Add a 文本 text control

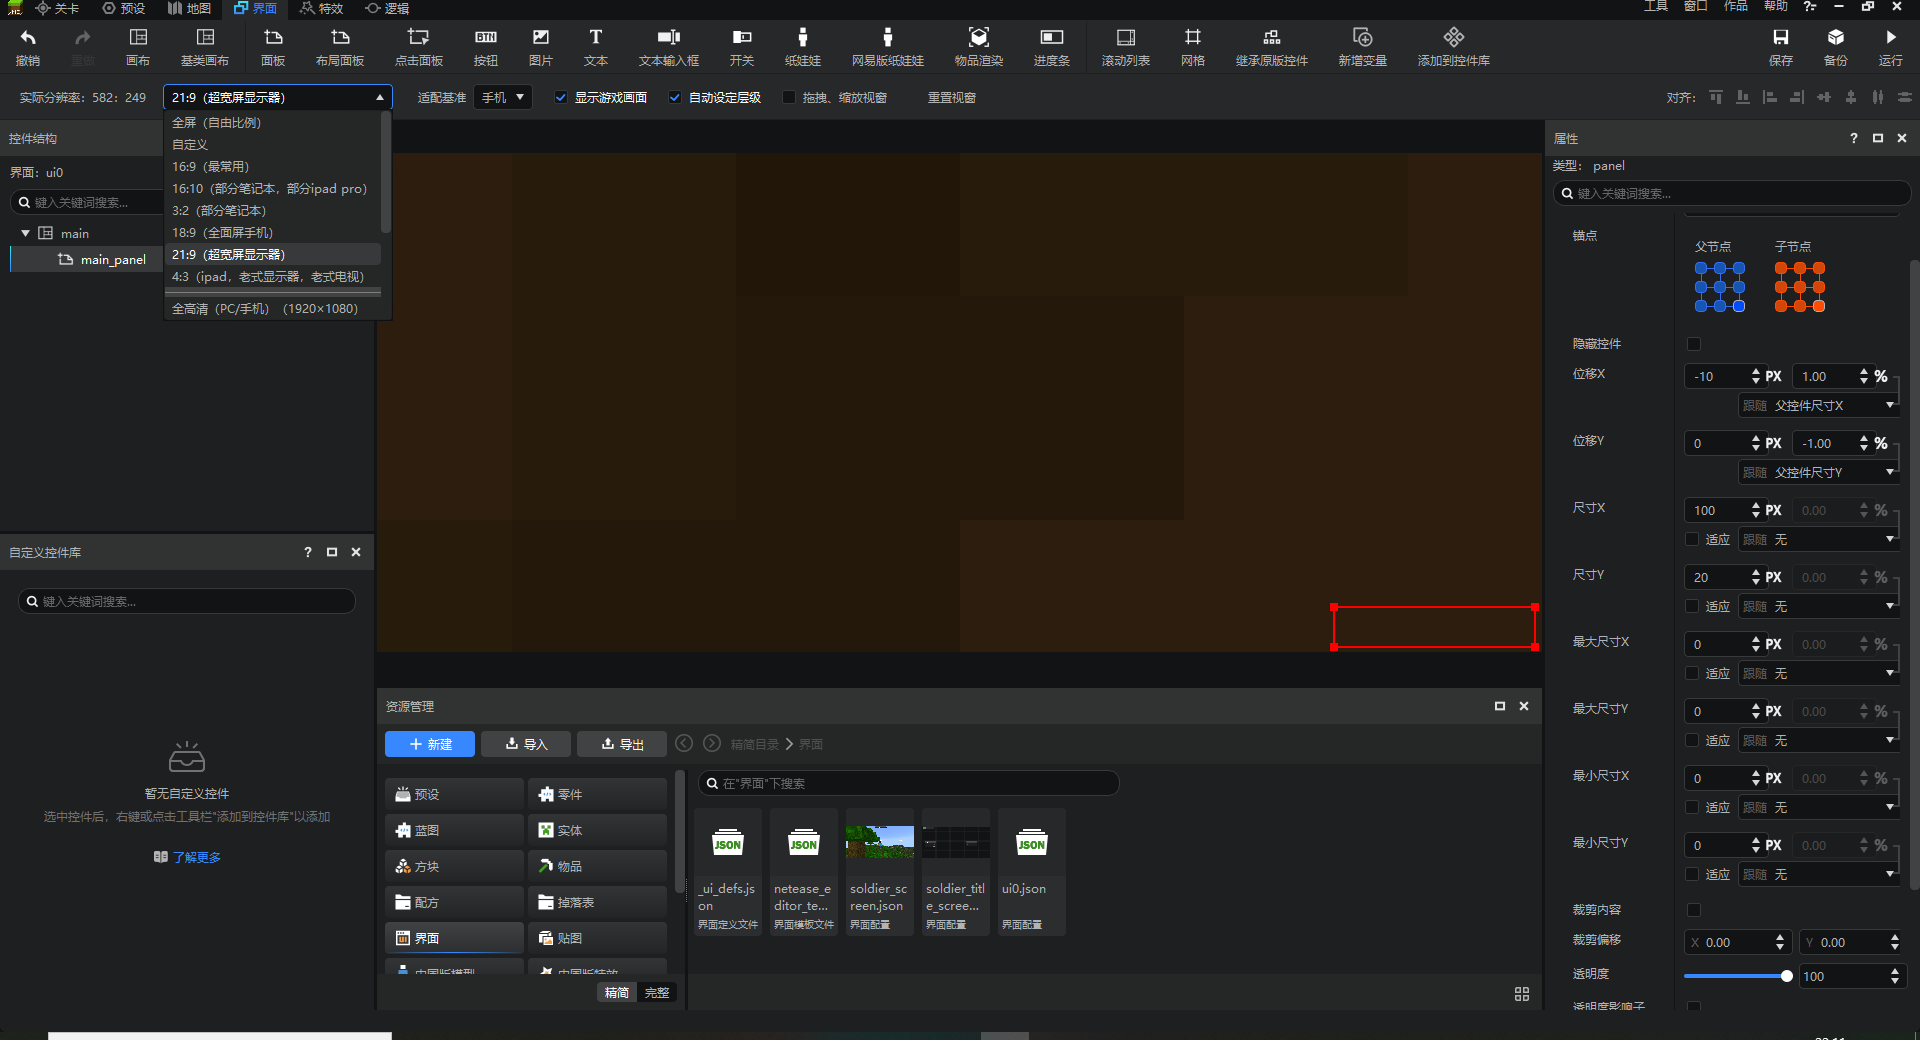(x=595, y=38)
